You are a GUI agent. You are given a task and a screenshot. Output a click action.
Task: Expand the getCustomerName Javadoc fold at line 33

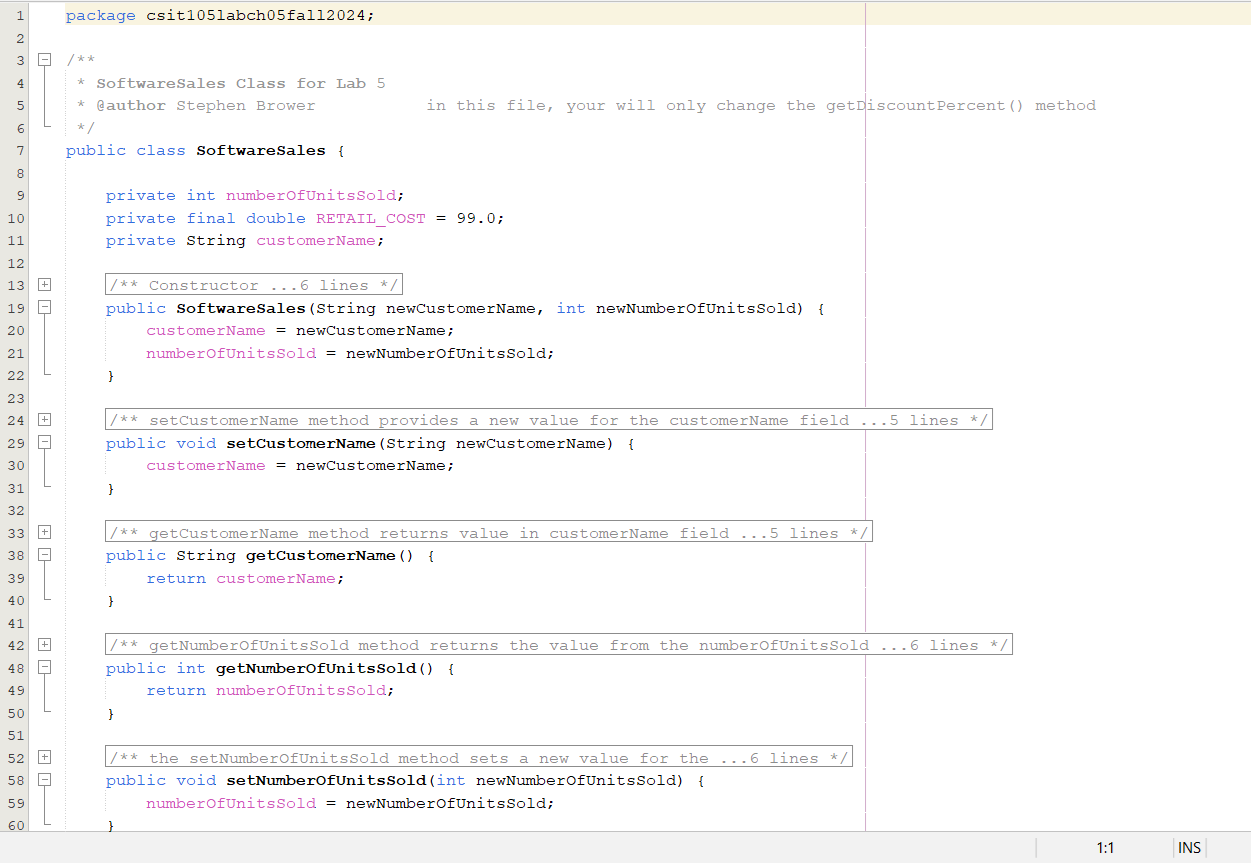point(44,533)
